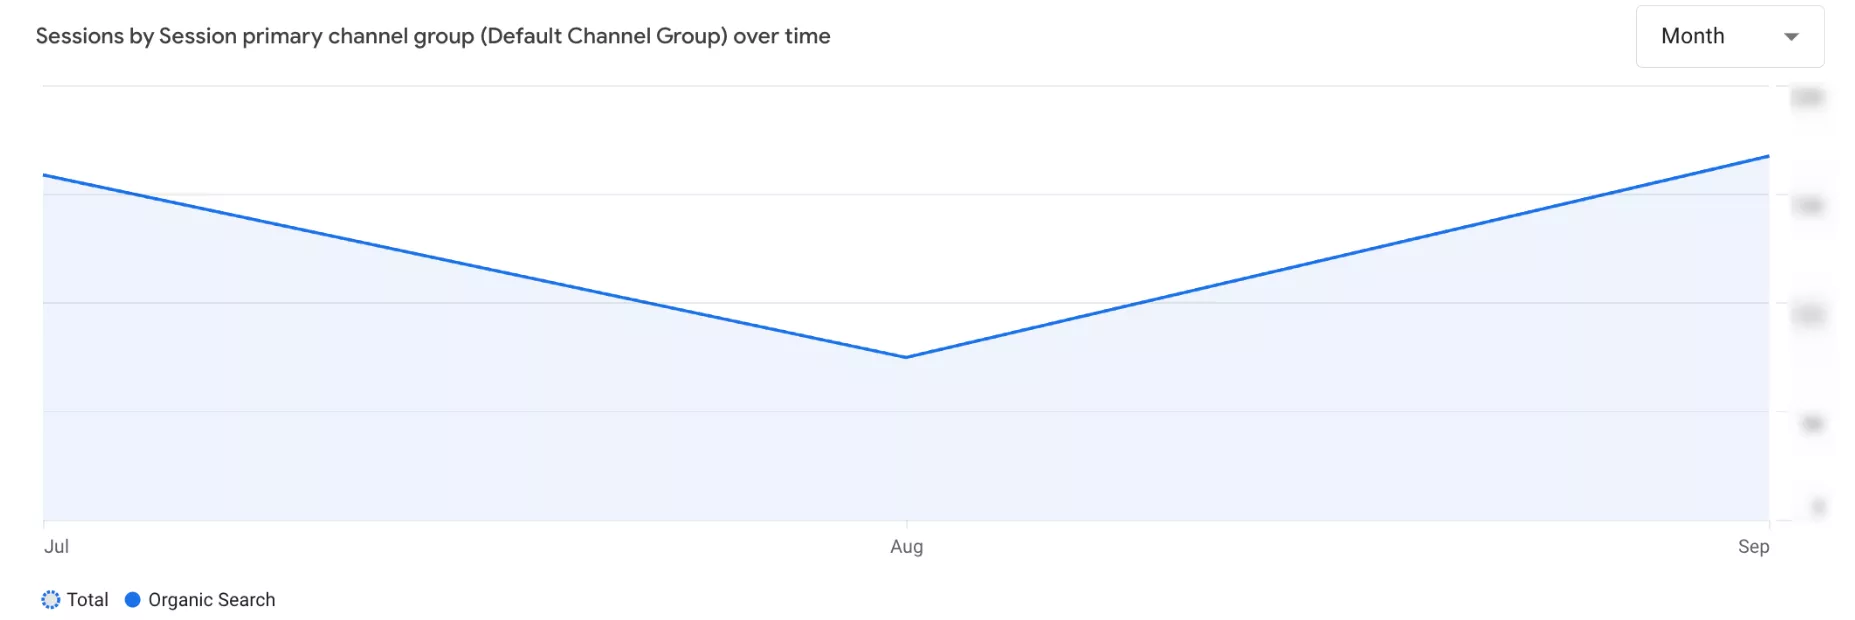Open the Month granularity dropdown
The image size is (1855, 620).
[x=1729, y=37]
